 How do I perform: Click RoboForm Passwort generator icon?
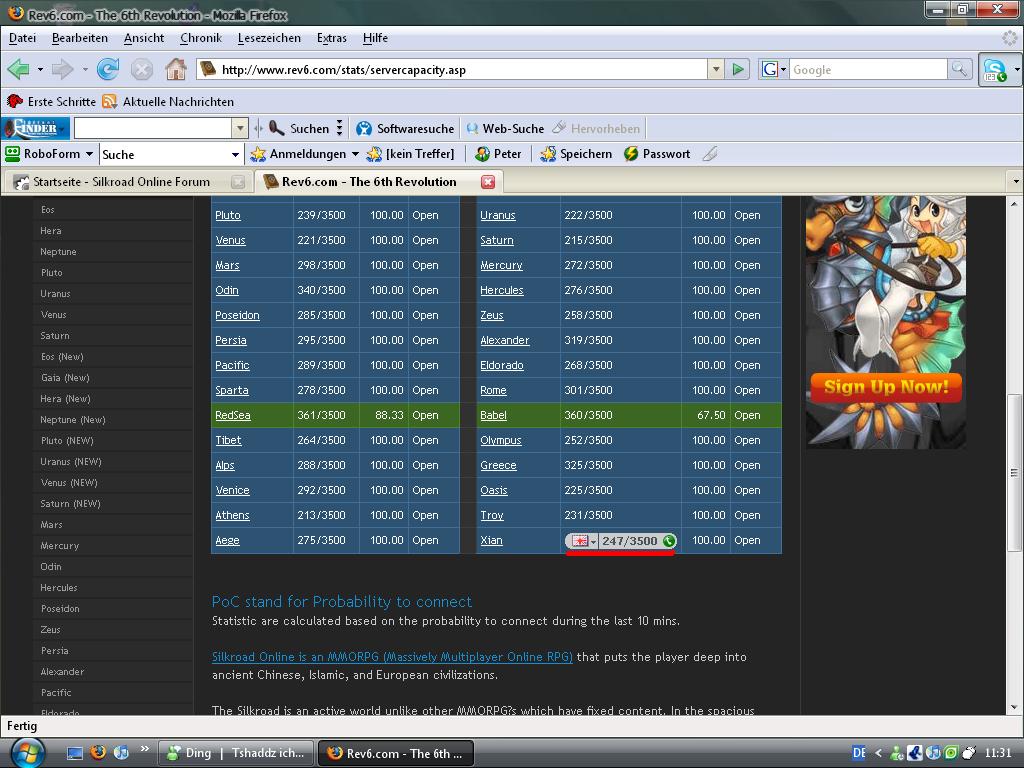coord(656,154)
